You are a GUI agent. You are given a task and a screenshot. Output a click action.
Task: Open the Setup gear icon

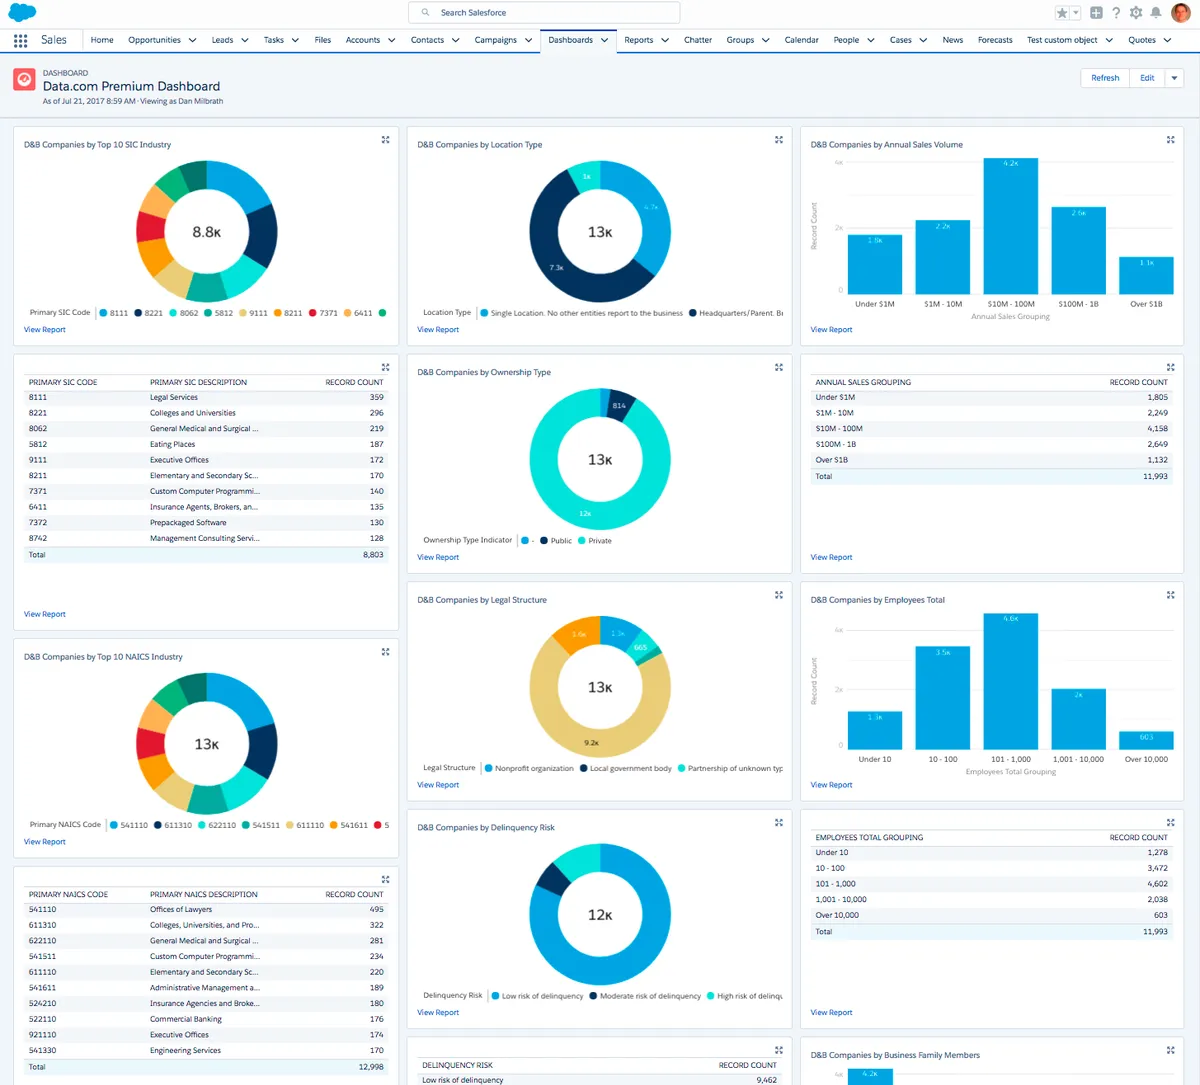pyautogui.click(x=1136, y=13)
